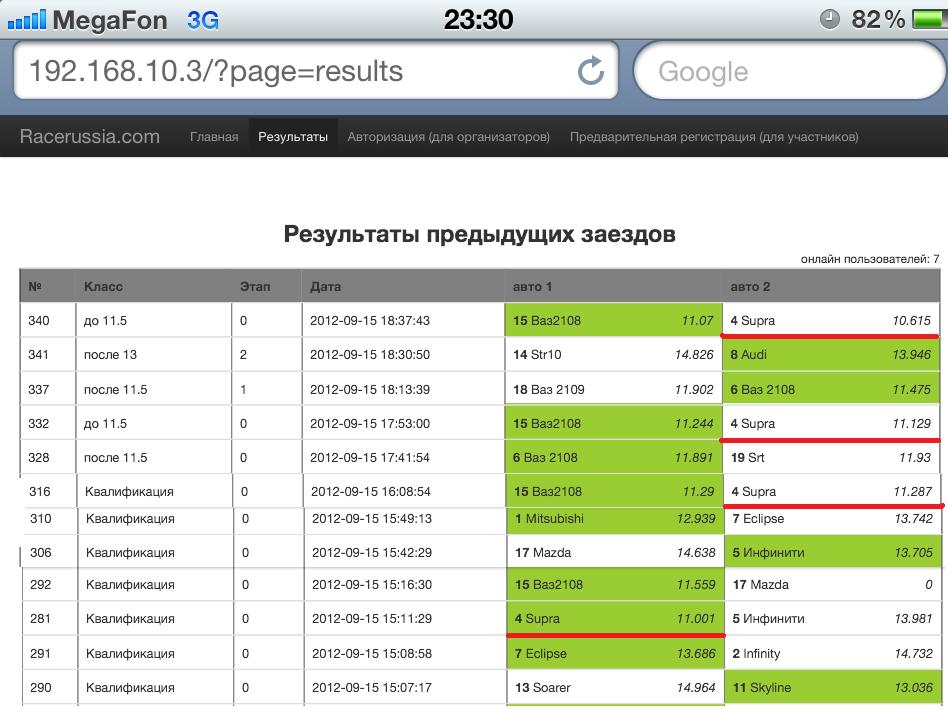Open the Racerussia.com brand link

[90, 137]
